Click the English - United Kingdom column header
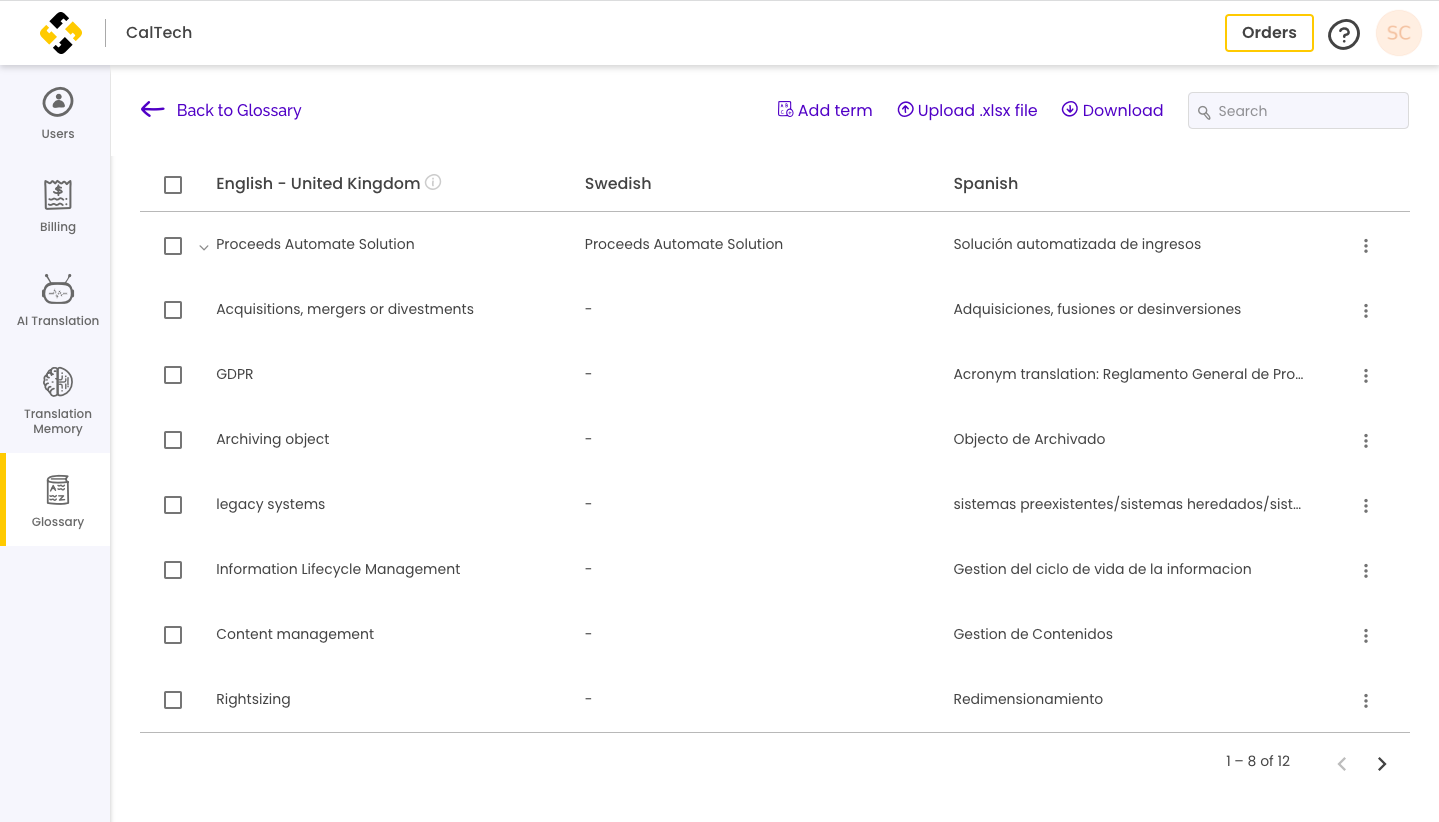 click(318, 183)
